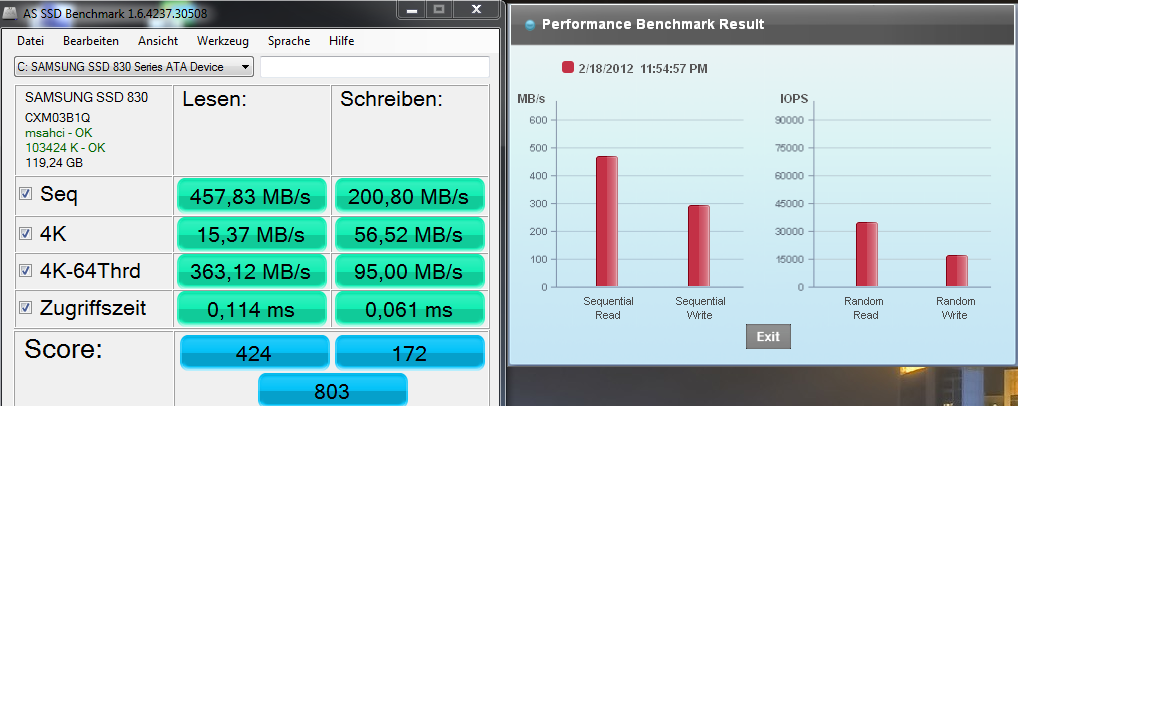Viewport: 1152px width, 720px height.
Task: Select the 4K-64Thrd write value 95,00 MB/s
Action: click(409, 271)
